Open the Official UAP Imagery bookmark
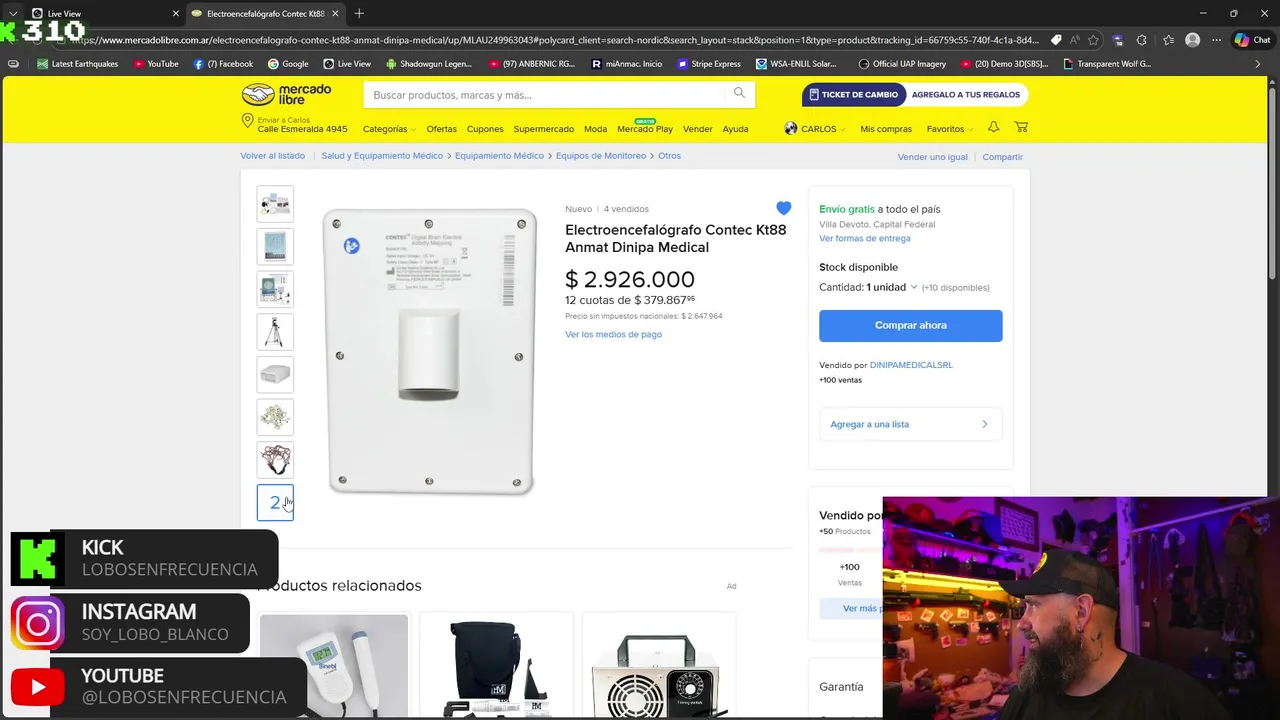This screenshot has width=1280, height=720. coord(902,64)
